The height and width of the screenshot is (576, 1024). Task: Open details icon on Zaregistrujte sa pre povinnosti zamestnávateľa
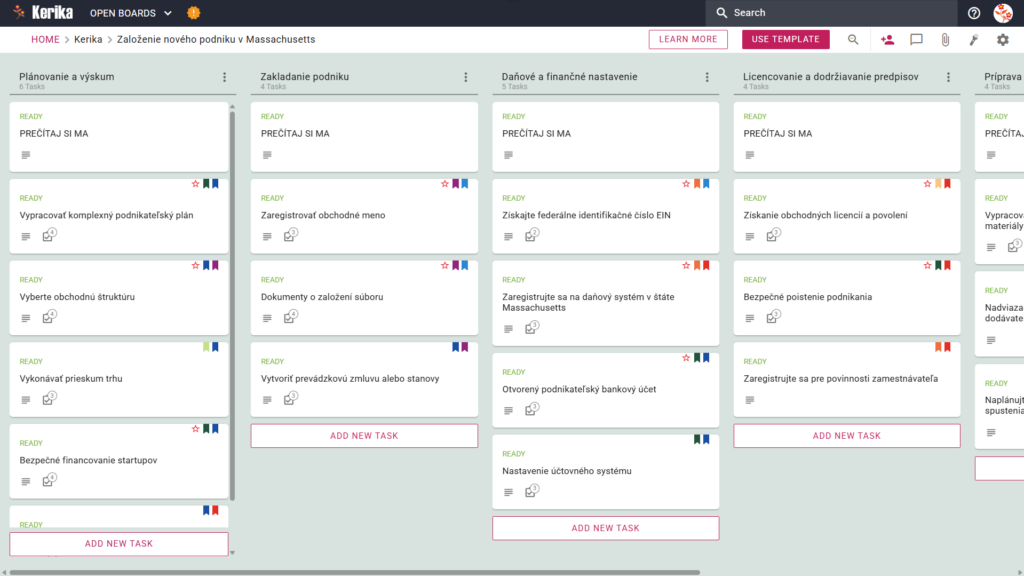pyautogui.click(x=750, y=400)
